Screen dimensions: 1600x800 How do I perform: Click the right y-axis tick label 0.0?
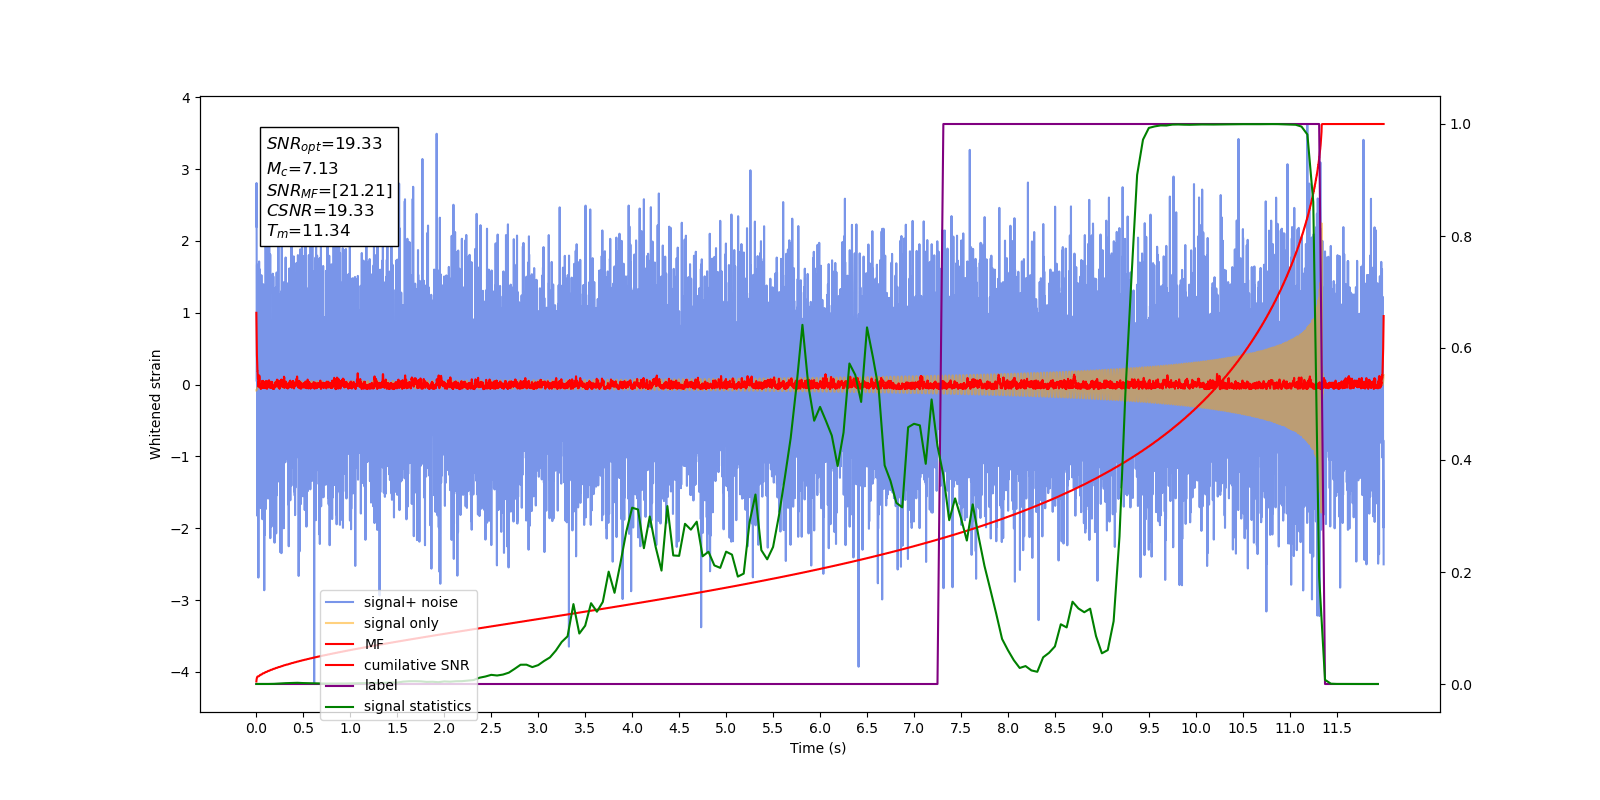(x=1461, y=685)
